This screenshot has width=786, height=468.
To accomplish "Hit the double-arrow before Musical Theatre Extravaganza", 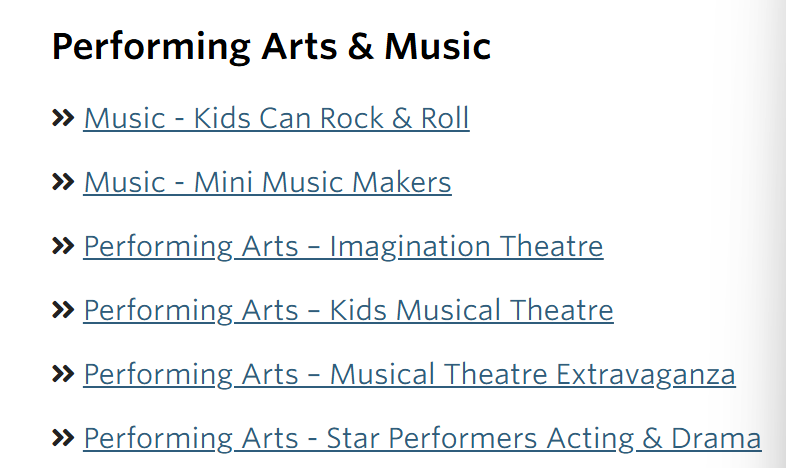I will pos(63,375).
